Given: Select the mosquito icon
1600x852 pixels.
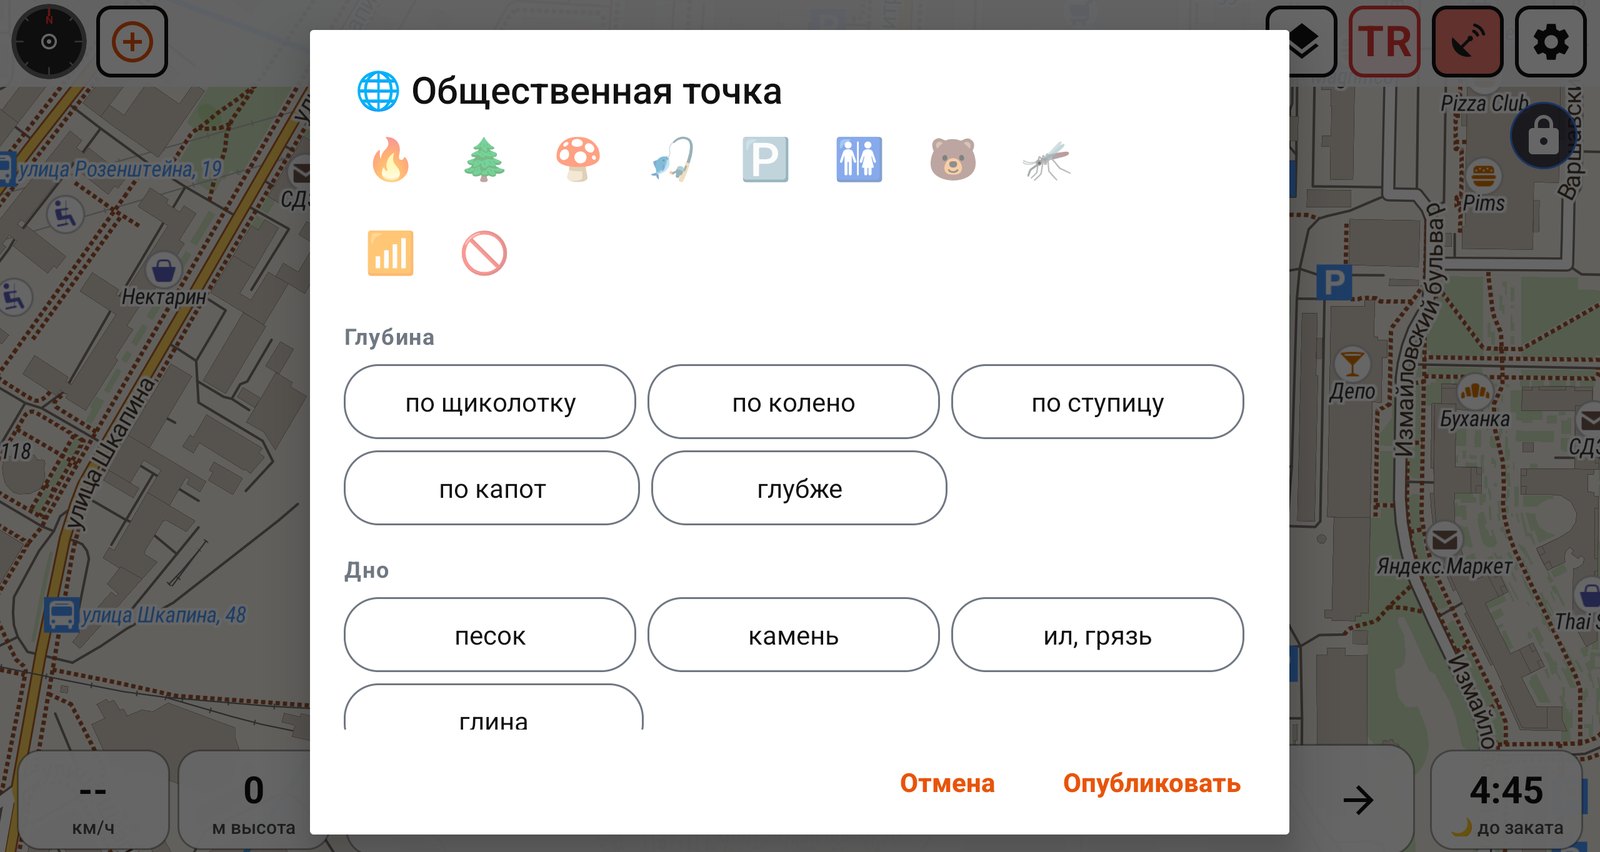Looking at the screenshot, I should (1047, 160).
